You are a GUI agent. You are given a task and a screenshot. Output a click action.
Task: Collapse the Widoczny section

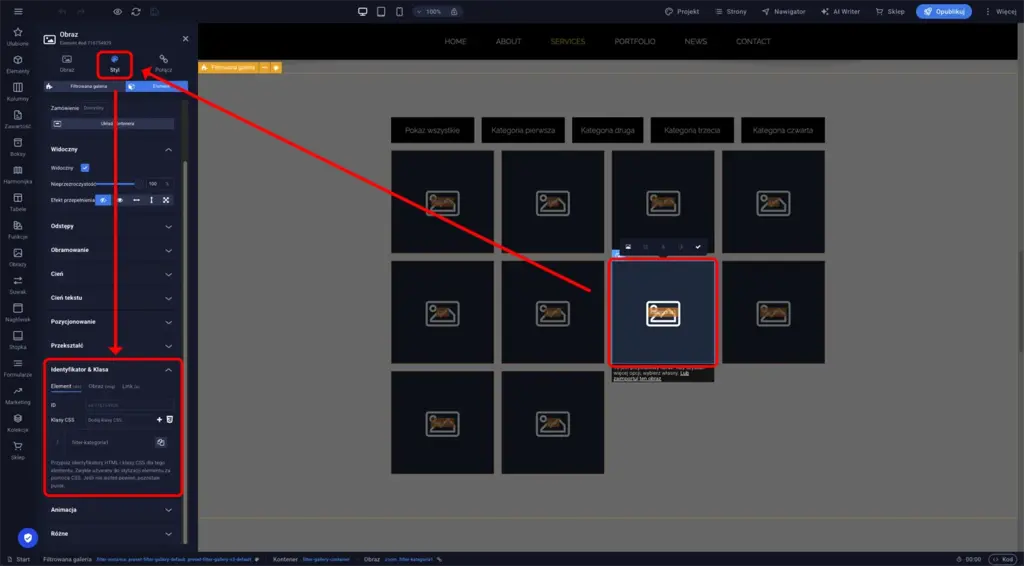point(168,149)
